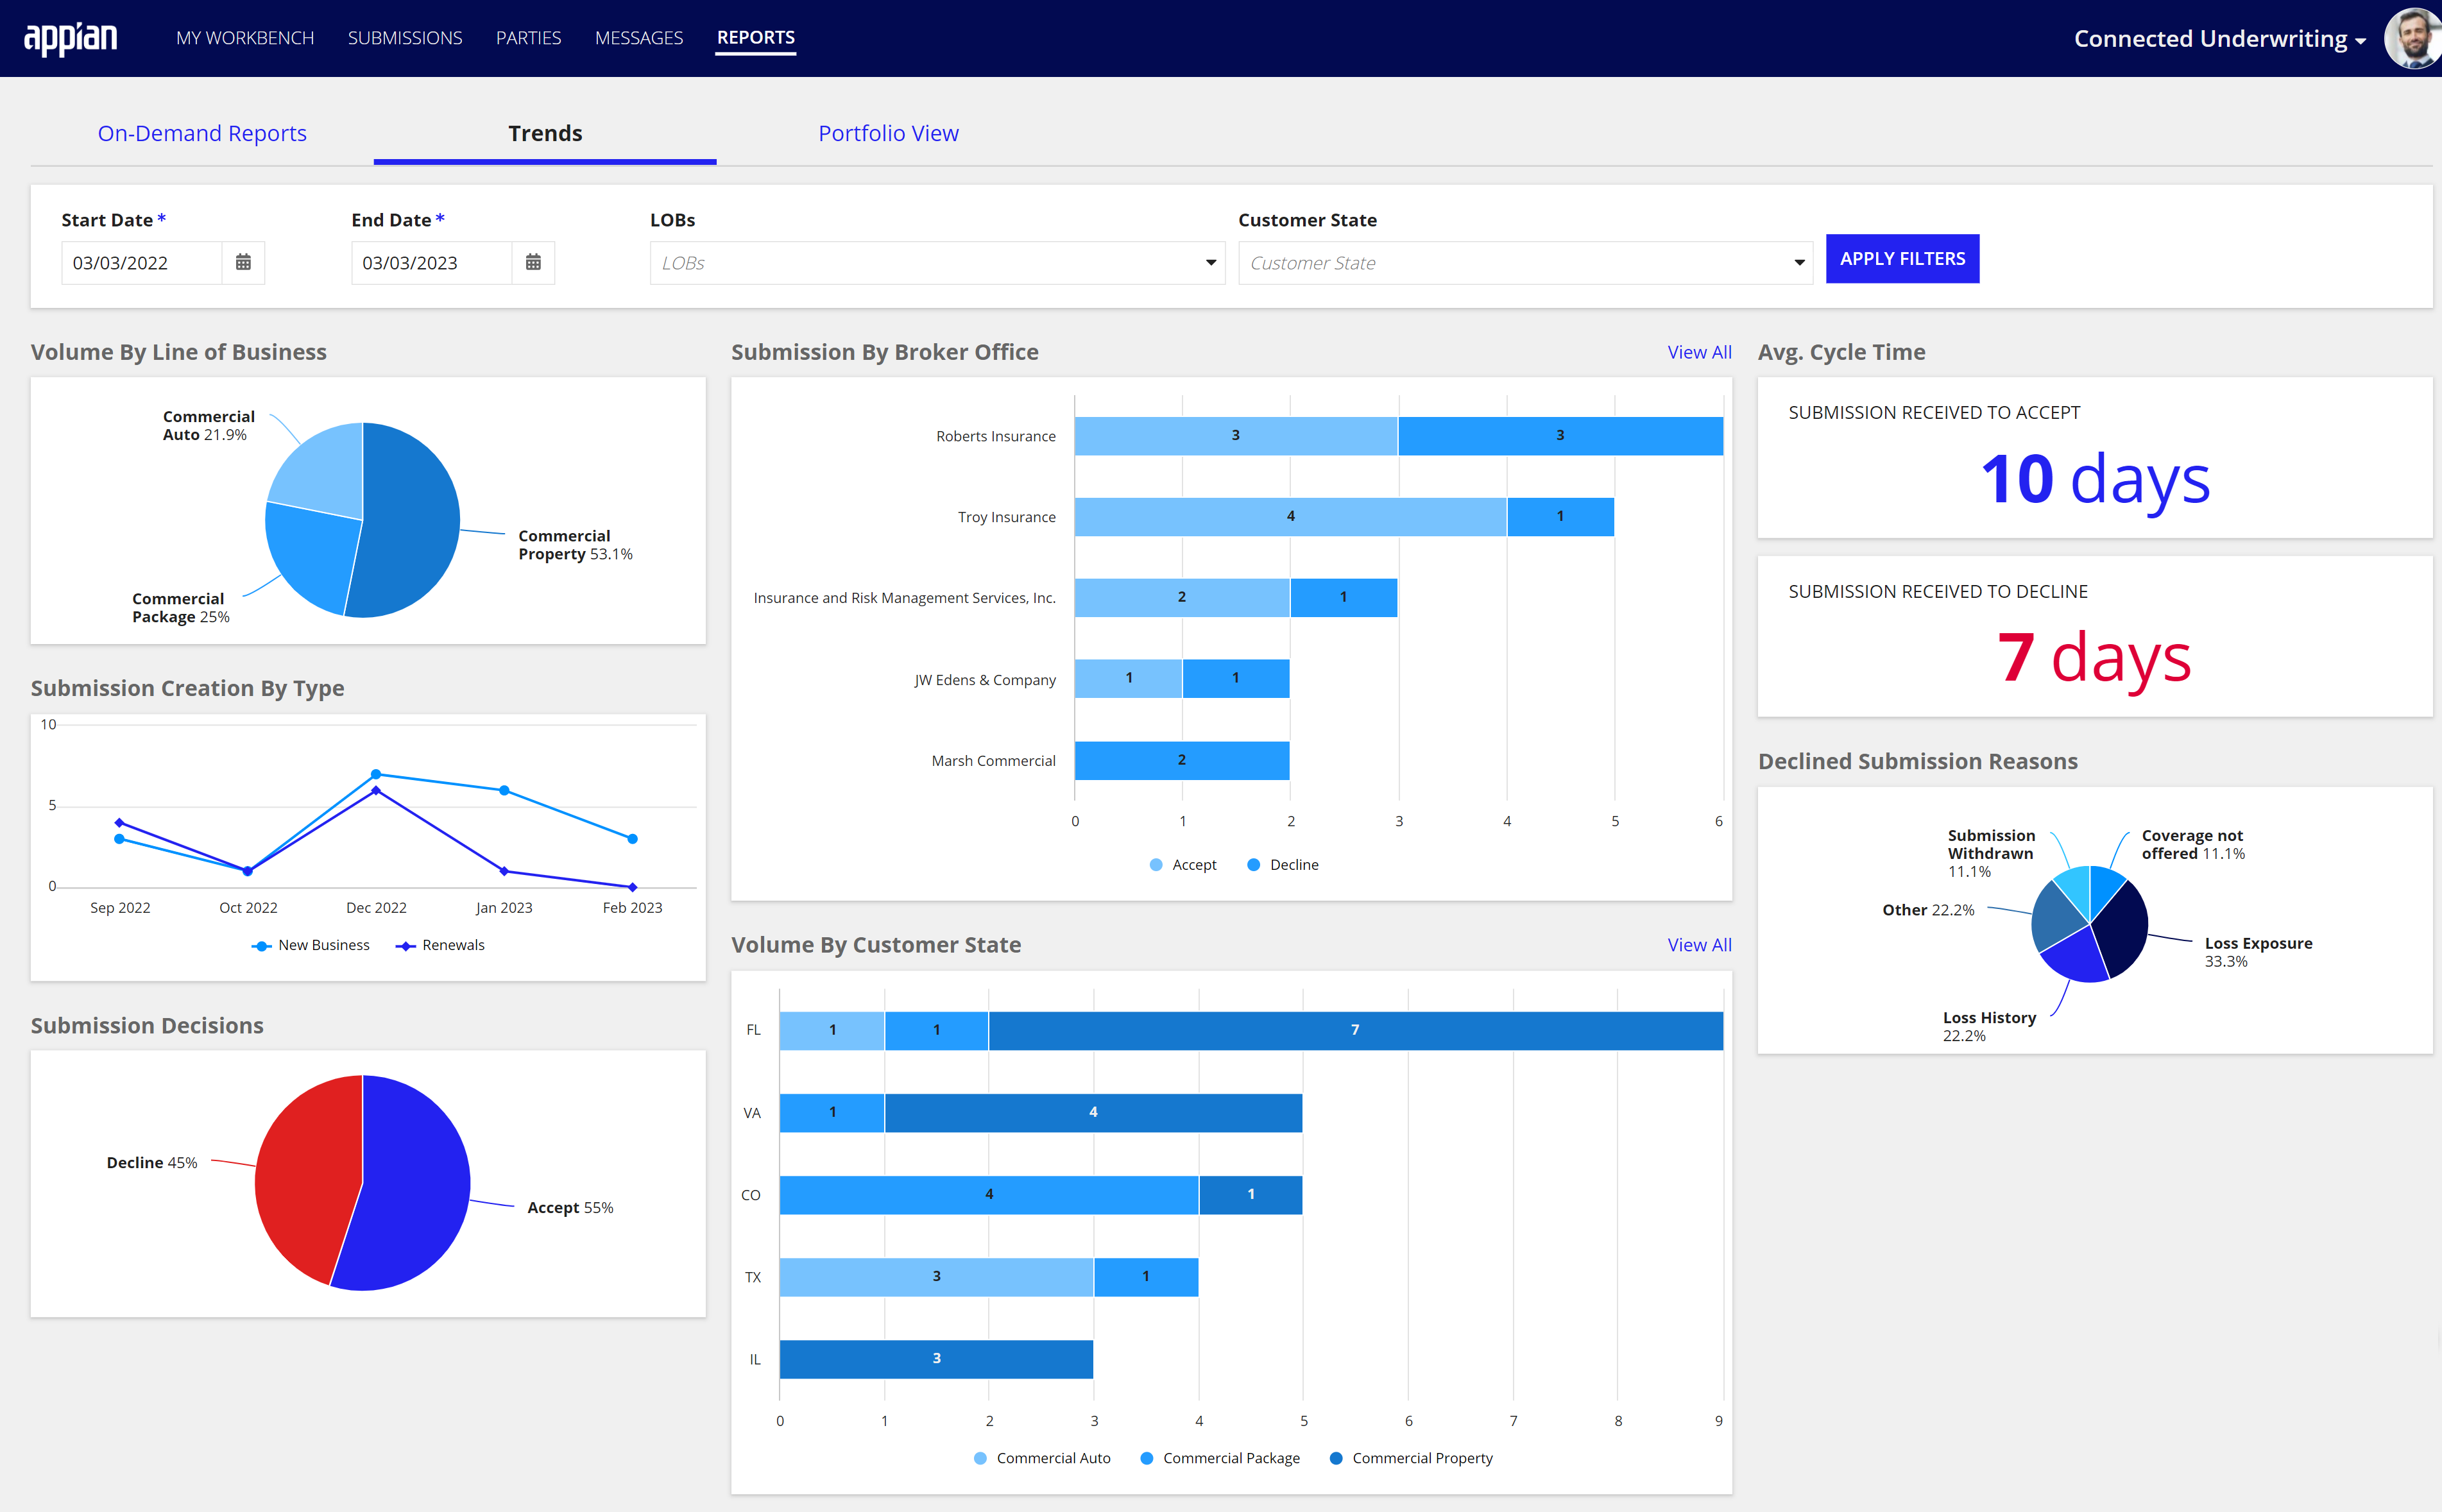The height and width of the screenshot is (1512, 2442).
Task: Click the SUBMISSIONS navigation menu item
Action: [403, 37]
